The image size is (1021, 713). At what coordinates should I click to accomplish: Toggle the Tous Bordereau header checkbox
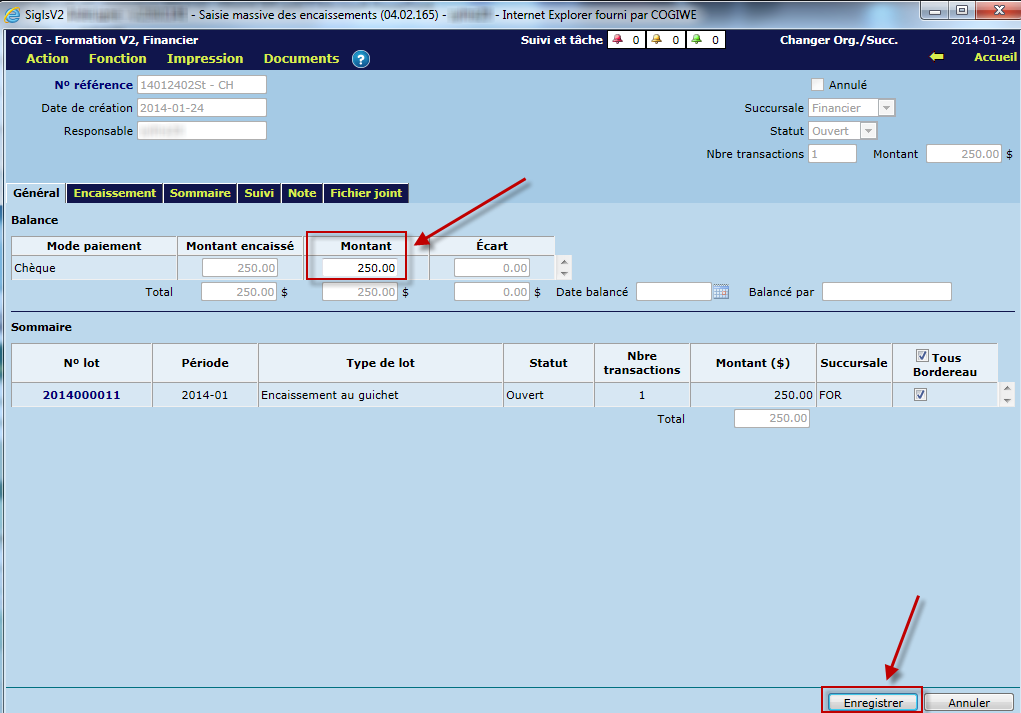click(923, 356)
